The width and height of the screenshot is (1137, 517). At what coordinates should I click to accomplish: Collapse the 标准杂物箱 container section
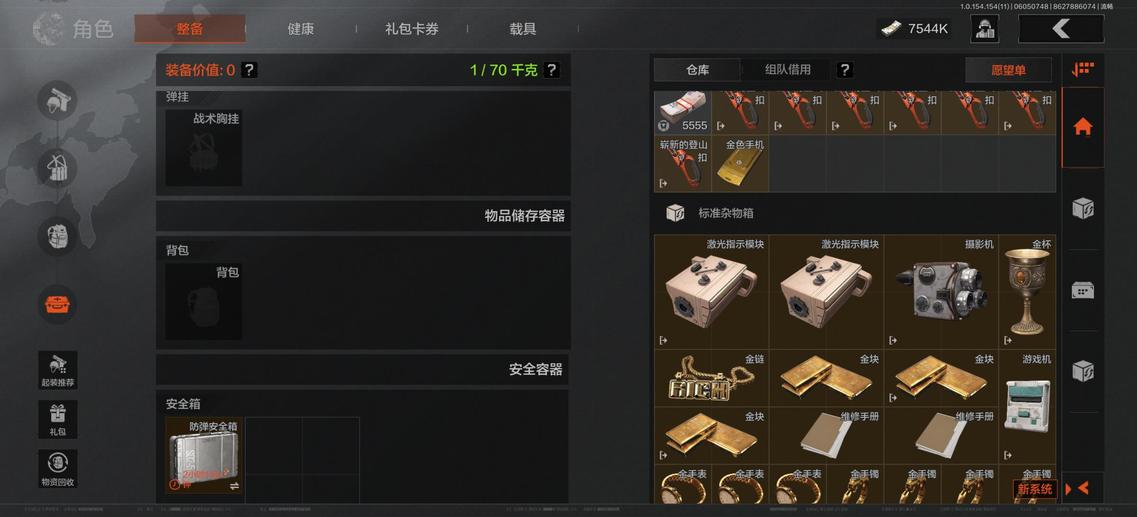pos(675,213)
